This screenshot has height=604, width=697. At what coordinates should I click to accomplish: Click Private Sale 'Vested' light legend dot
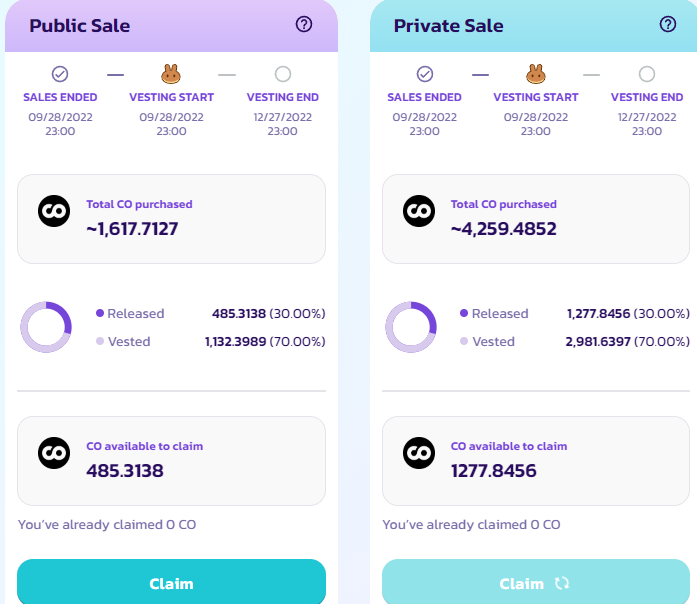coord(464,341)
